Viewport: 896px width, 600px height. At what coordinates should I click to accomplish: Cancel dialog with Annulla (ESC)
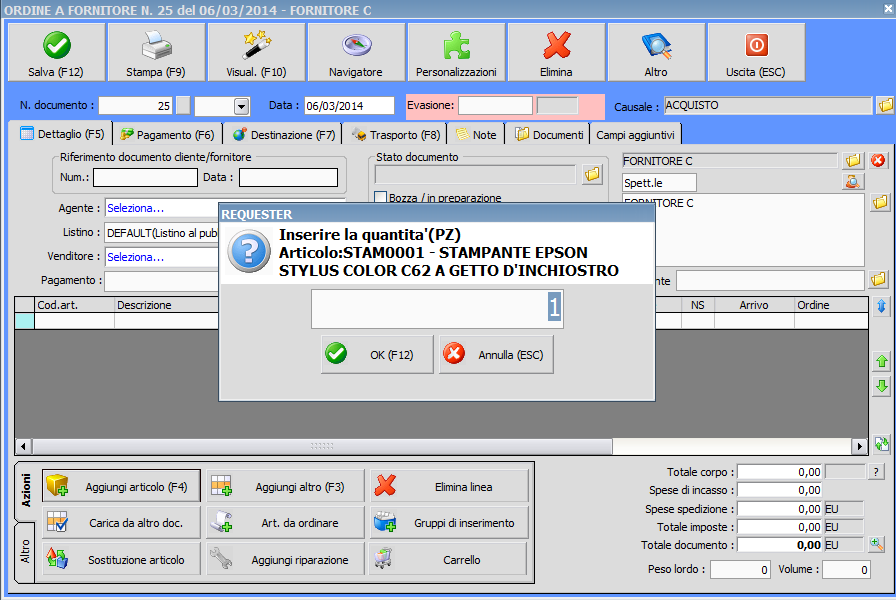coord(497,354)
